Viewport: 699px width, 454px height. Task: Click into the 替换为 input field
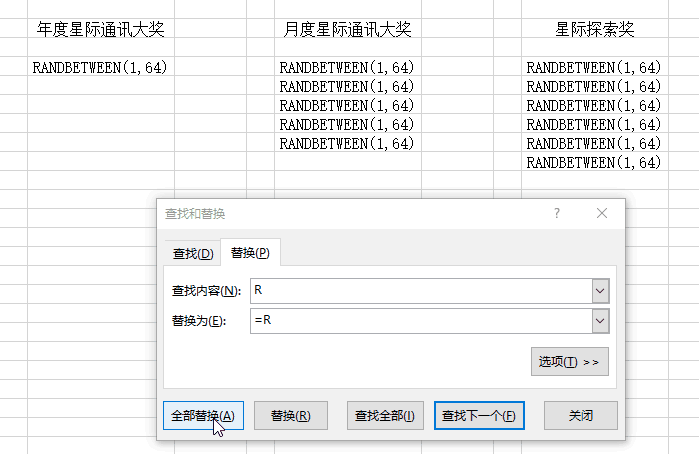pyautogui.click(x=421, y=321)
